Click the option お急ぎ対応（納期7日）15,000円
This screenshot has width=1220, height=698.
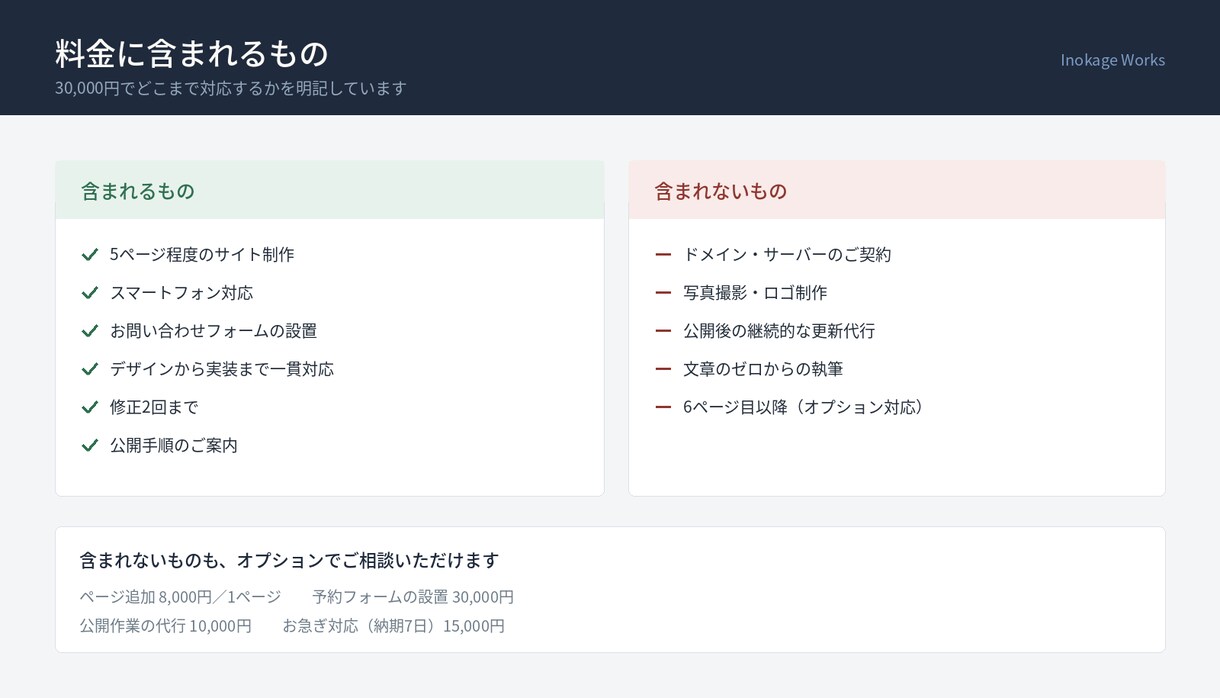394,626
